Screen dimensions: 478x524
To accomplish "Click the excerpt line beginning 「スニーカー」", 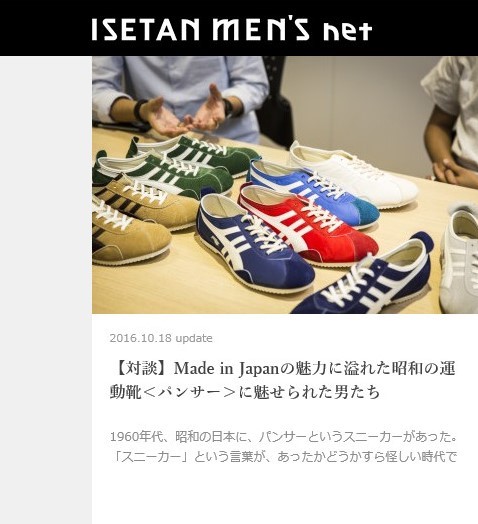I will click(x=283, y=456).
